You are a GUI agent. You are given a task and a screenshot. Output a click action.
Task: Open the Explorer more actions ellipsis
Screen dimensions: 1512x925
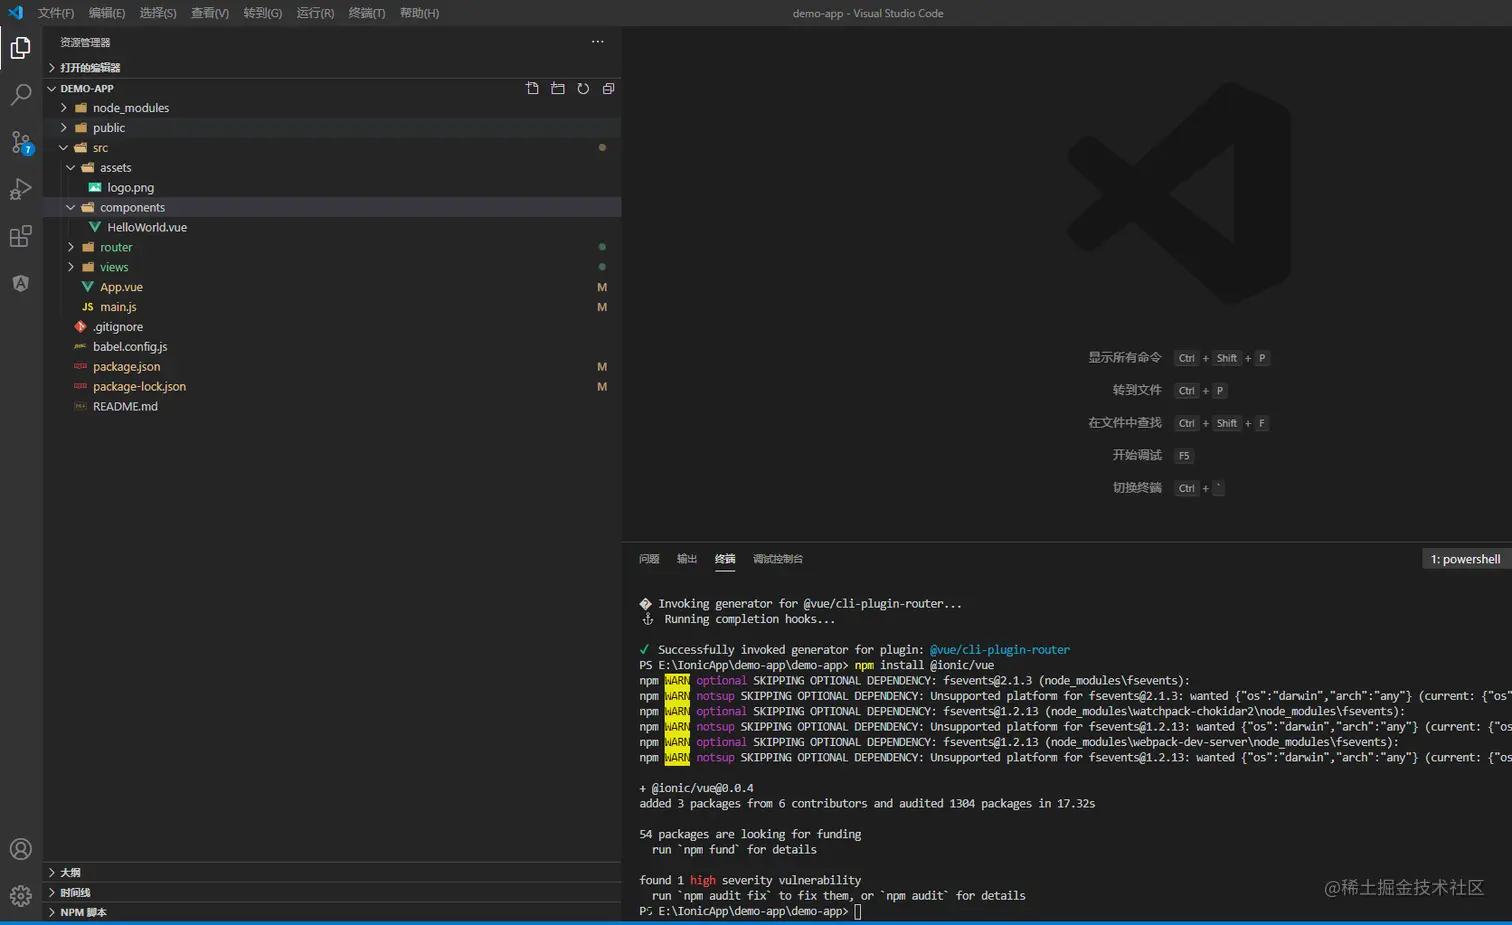pyautogui.click(x=598, y=42)
